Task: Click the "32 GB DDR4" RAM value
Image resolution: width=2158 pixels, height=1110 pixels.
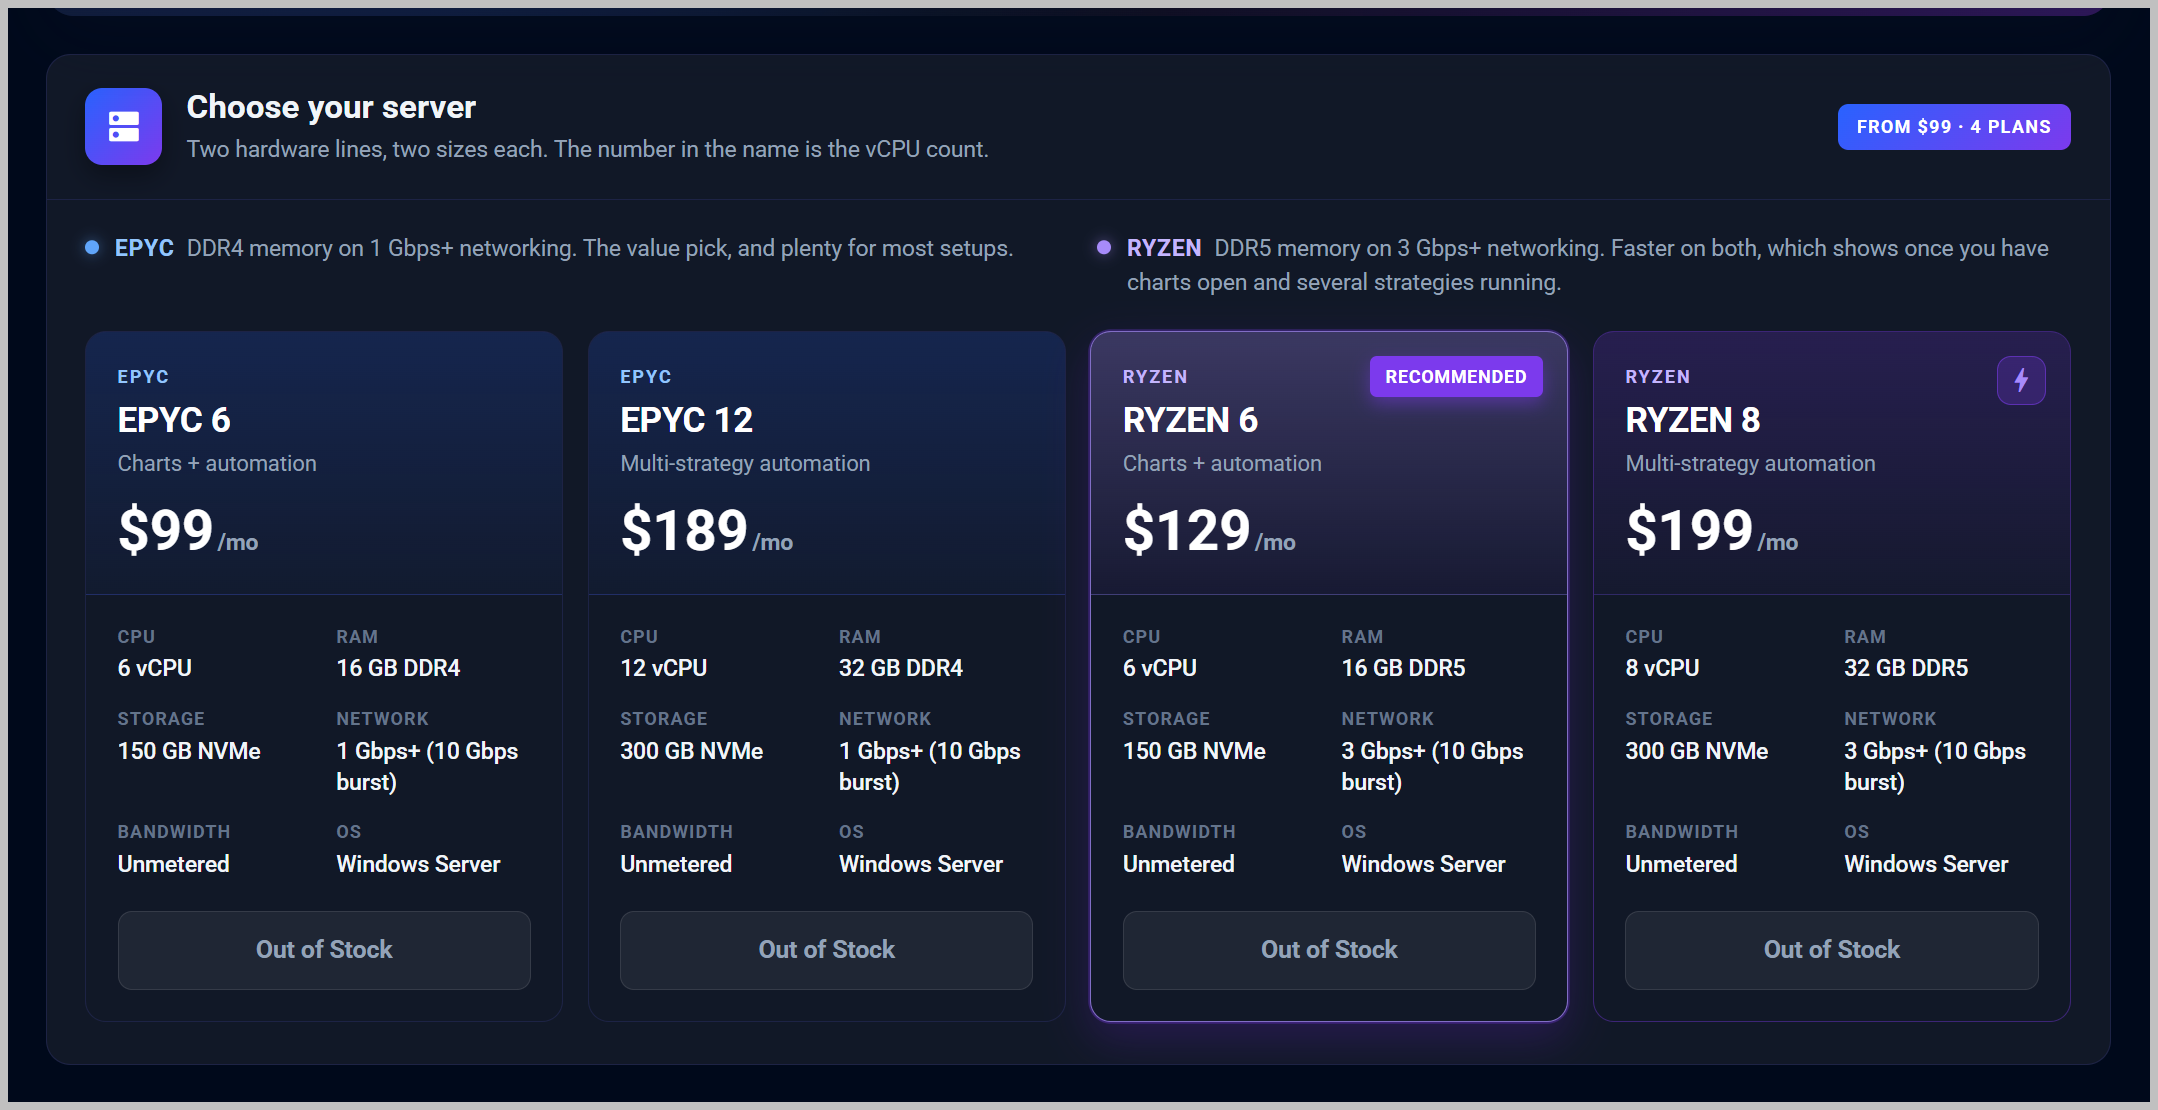Action: tap(901, 668)
